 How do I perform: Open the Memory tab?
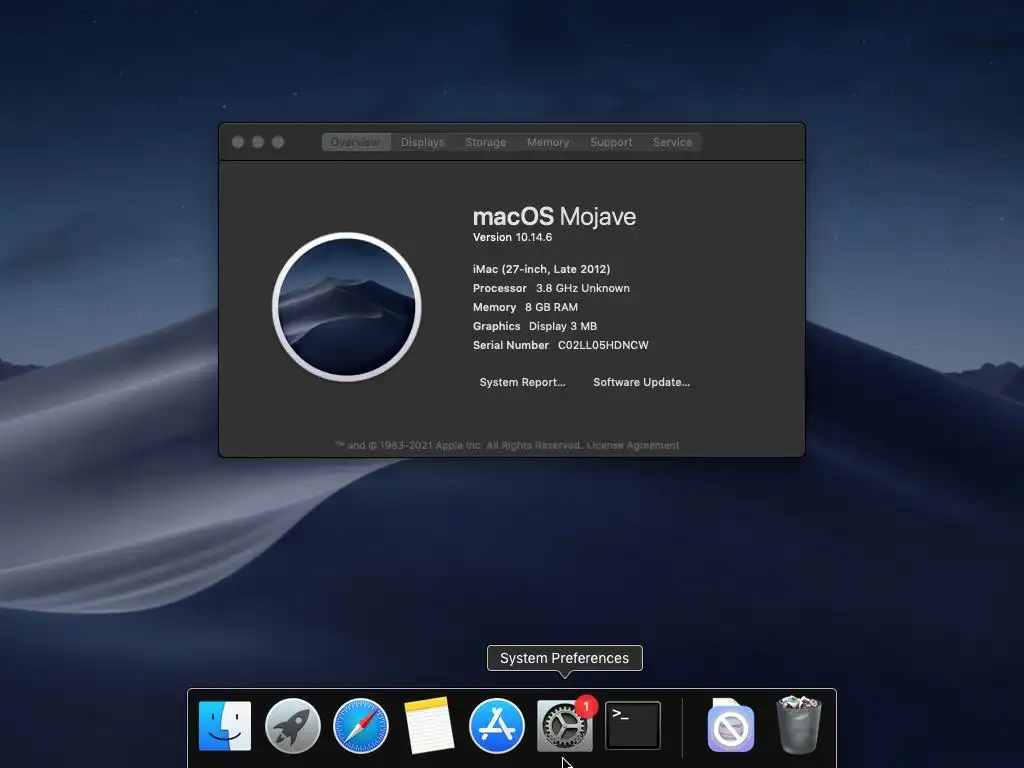coord(548,142)
